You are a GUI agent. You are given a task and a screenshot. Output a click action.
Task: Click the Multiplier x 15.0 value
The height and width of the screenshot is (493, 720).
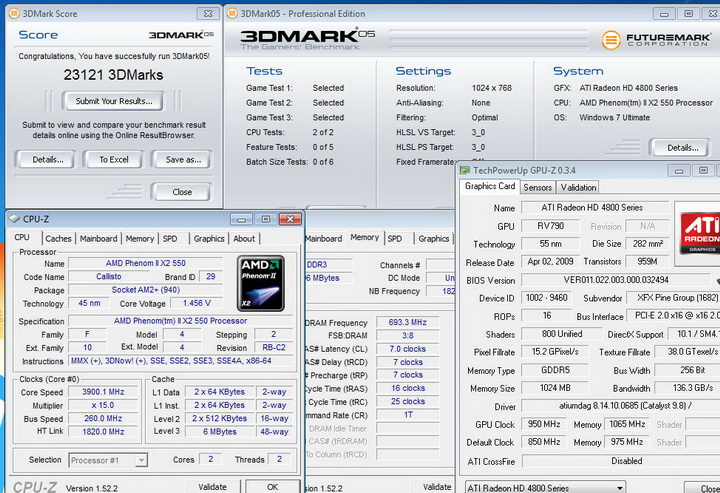coord(103,405)
